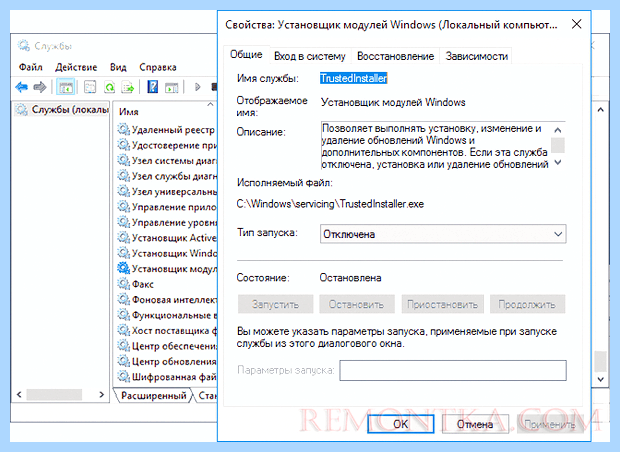
Task: Click gear icon beside Узел универсальны
Action: point(123,191)
